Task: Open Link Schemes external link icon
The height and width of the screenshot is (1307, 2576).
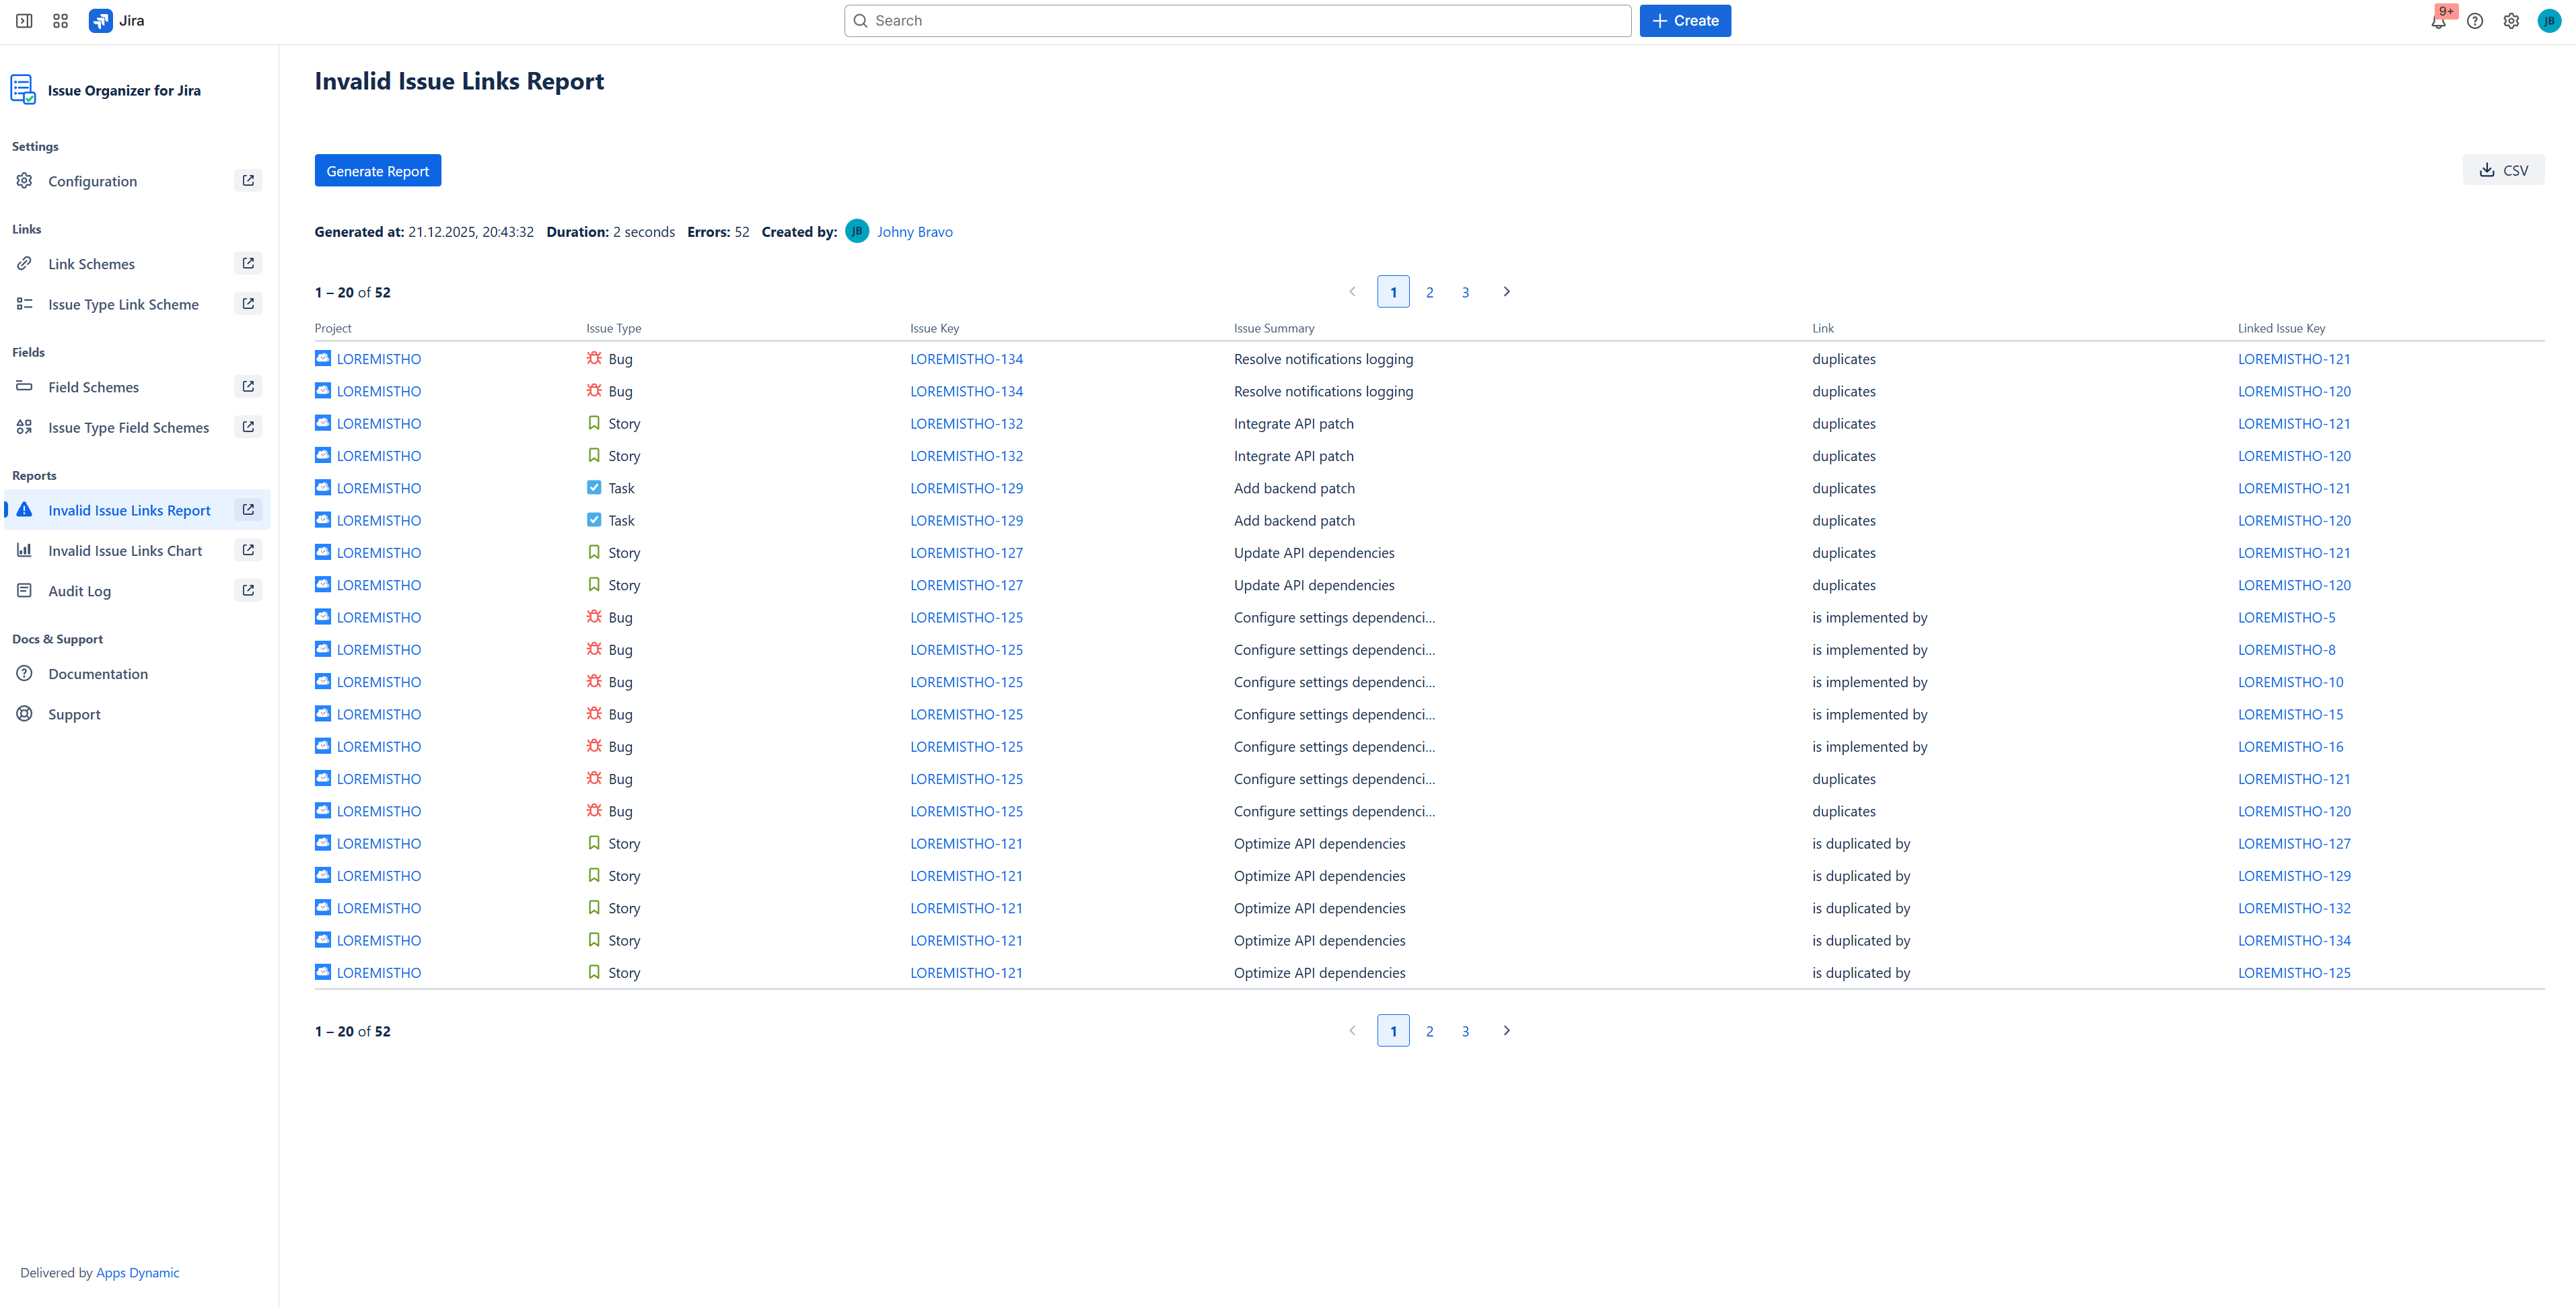Action: pos(248,264)
